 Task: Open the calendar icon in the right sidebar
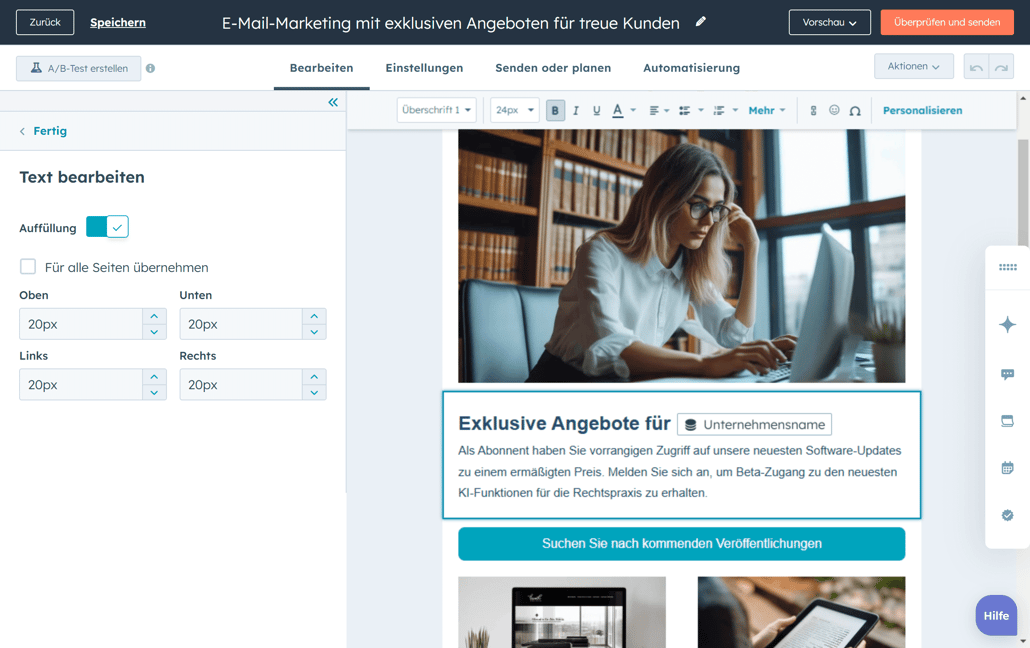click(x=1007, y=467)
